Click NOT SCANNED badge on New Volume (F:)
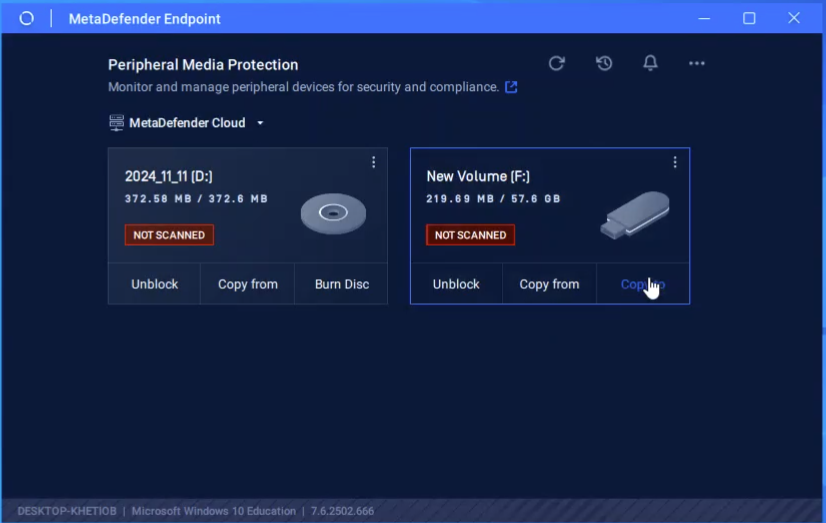 click(x=470, y=235)
